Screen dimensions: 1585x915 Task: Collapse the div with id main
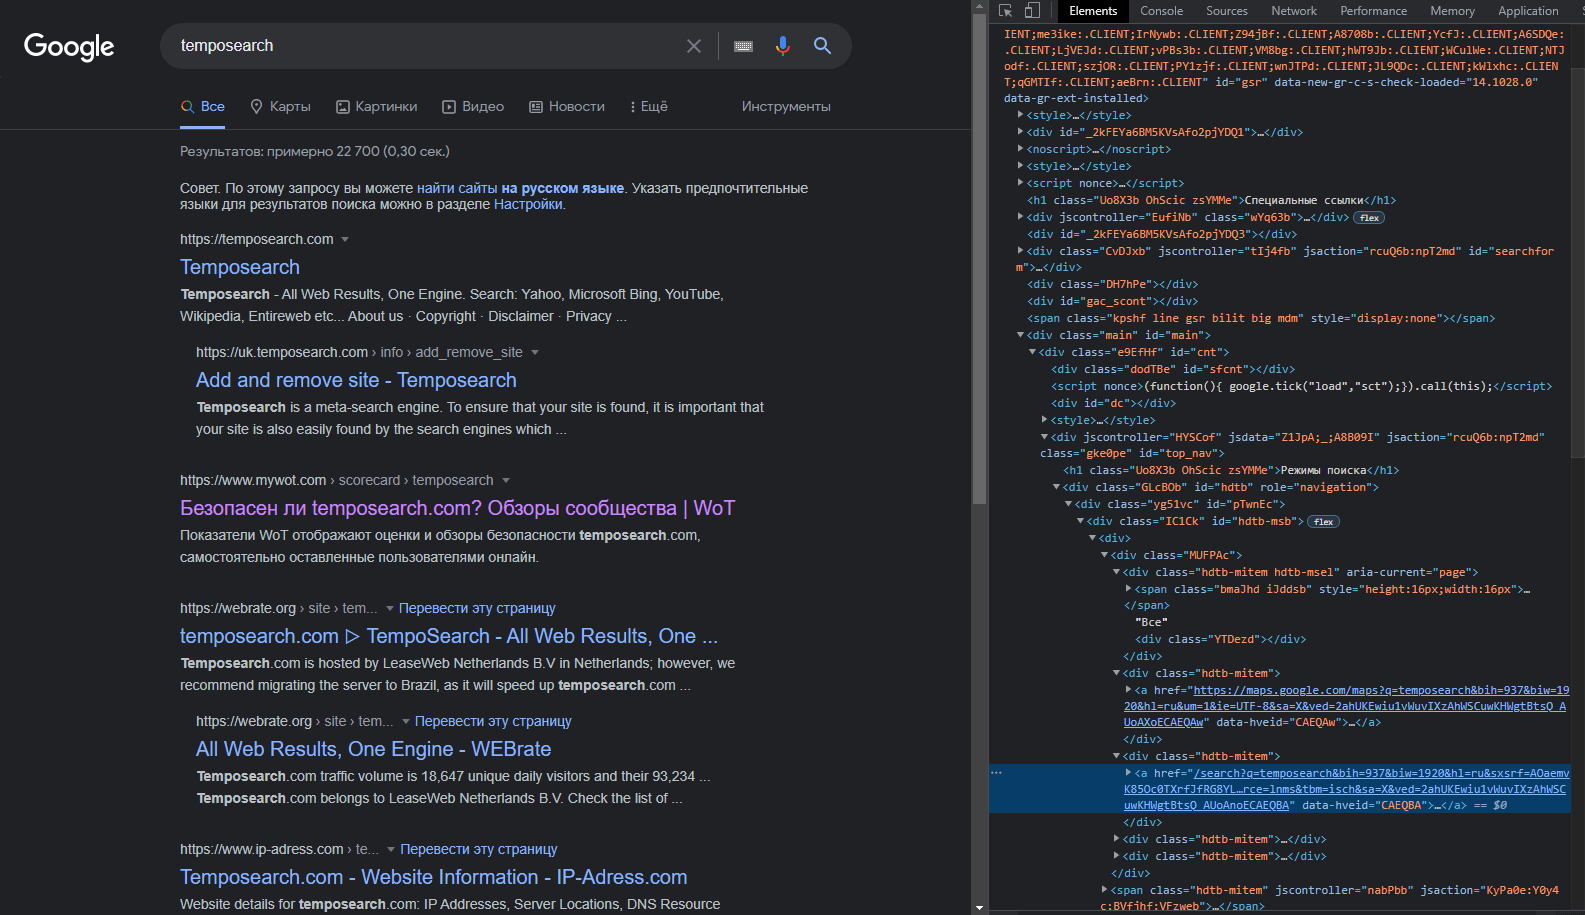point(1020,336)
